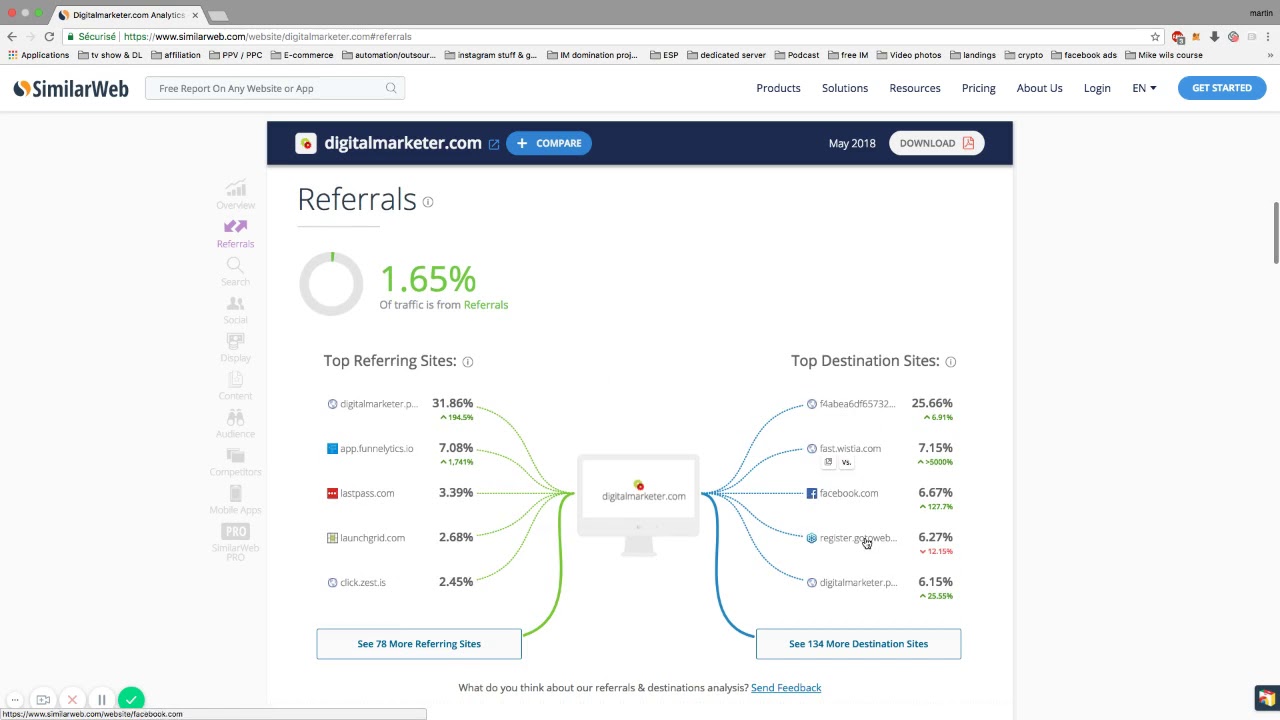This screenshot has width=1280, height=720.
Task: Open the Overview sidebar section
Action: (x=235, y=195)
